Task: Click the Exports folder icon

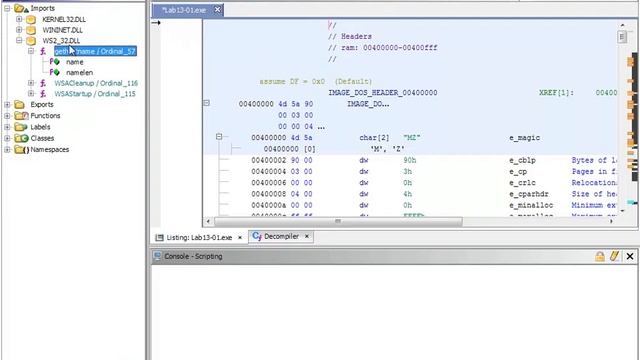Action: click(x=19, y=105)
